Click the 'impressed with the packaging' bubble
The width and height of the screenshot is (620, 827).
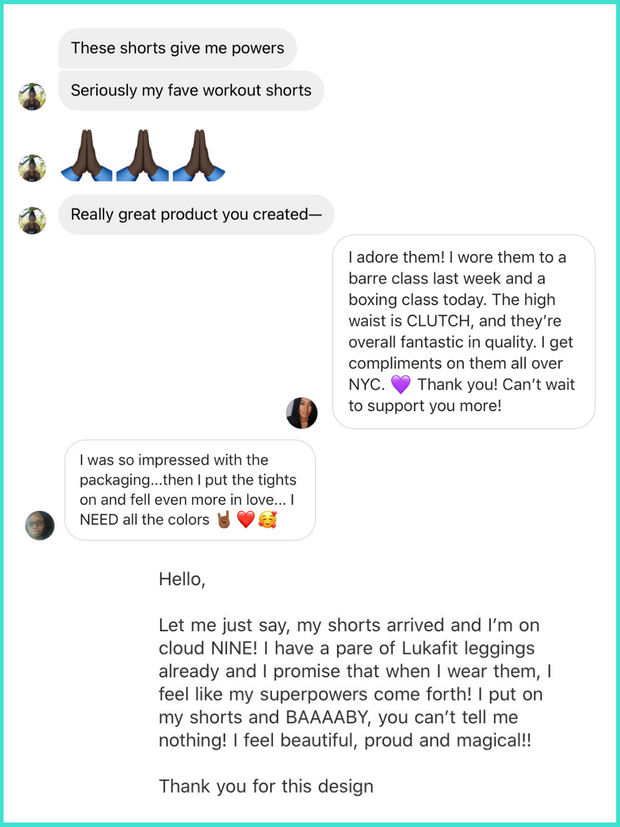pos(190,490)
